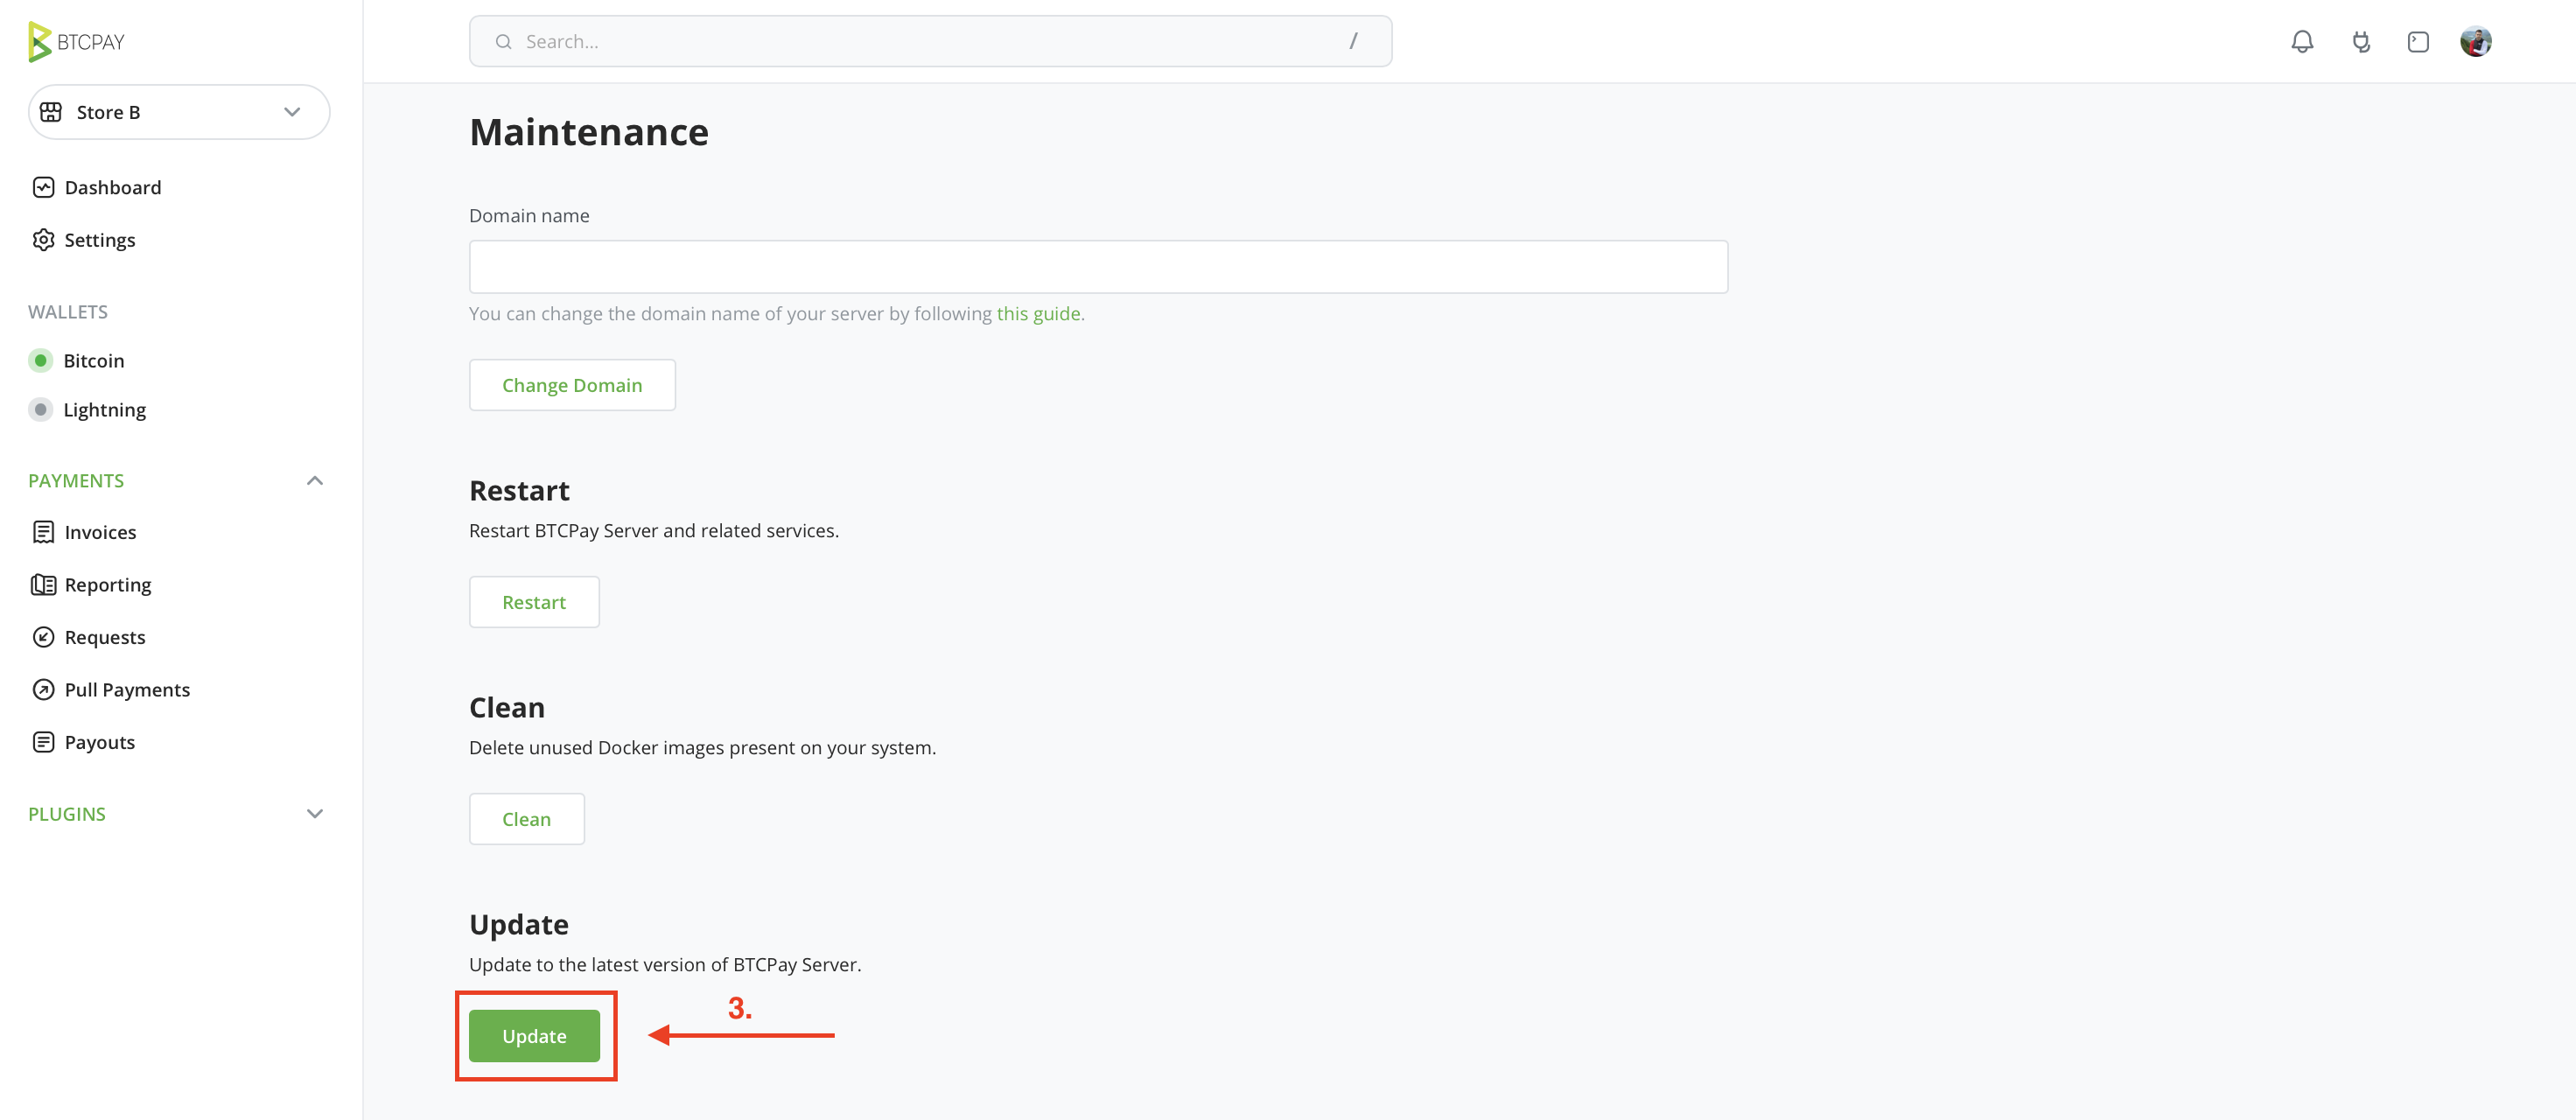
Task: Click the PAYMENTS section header
Action: [x=76, y=480]
